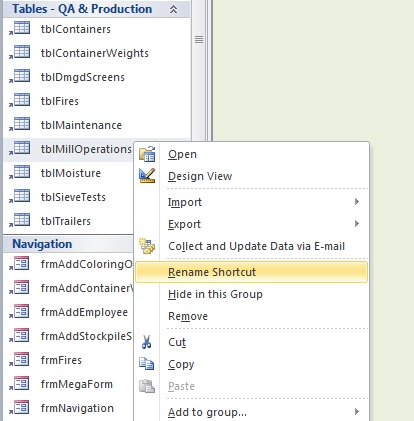
Task: Click the Cut scissors icon
Action: pyautogui.click(x=147, y=342)
